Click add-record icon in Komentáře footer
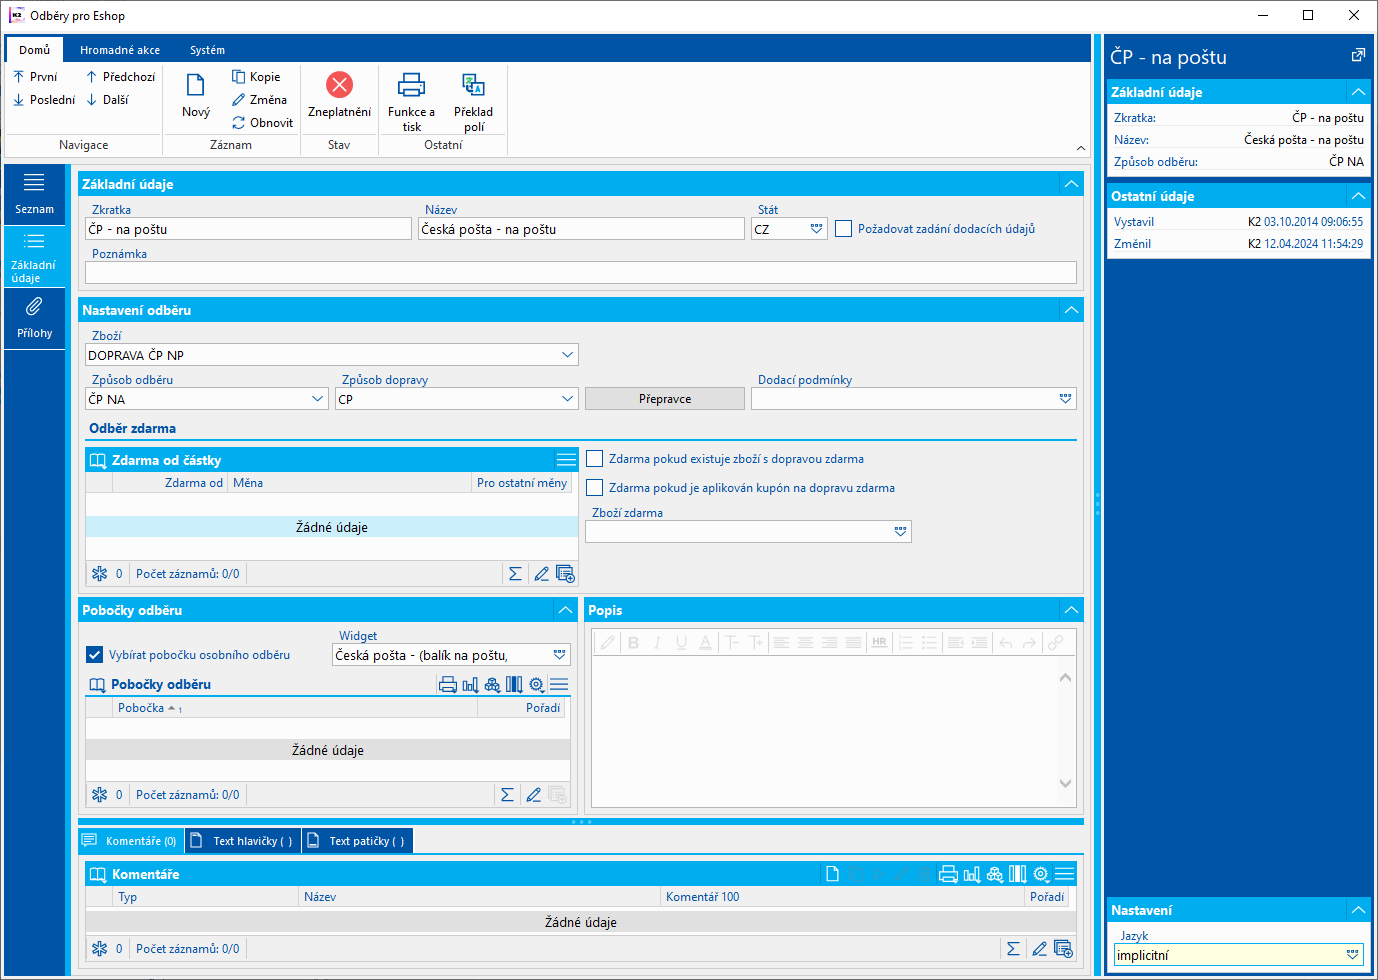The width and height of the screenshot is (1378, 980). [1063, 949]
